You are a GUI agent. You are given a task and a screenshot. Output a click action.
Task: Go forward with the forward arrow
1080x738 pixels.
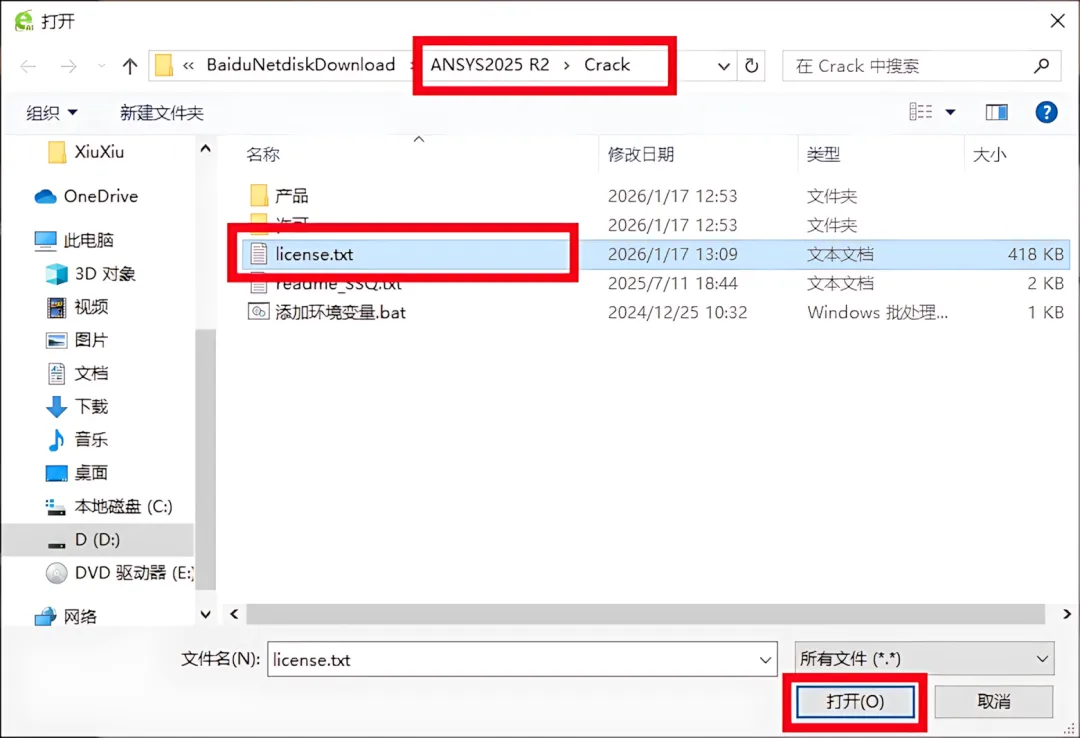(x=68, y=66)
